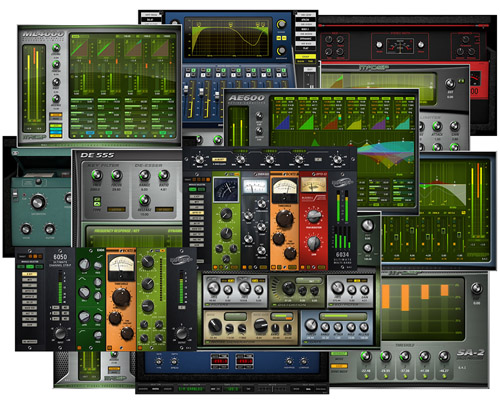The image size is (500, 406).
Task: Click the right red numeric display on bottom blue plugin
Action: click(244, 361)
